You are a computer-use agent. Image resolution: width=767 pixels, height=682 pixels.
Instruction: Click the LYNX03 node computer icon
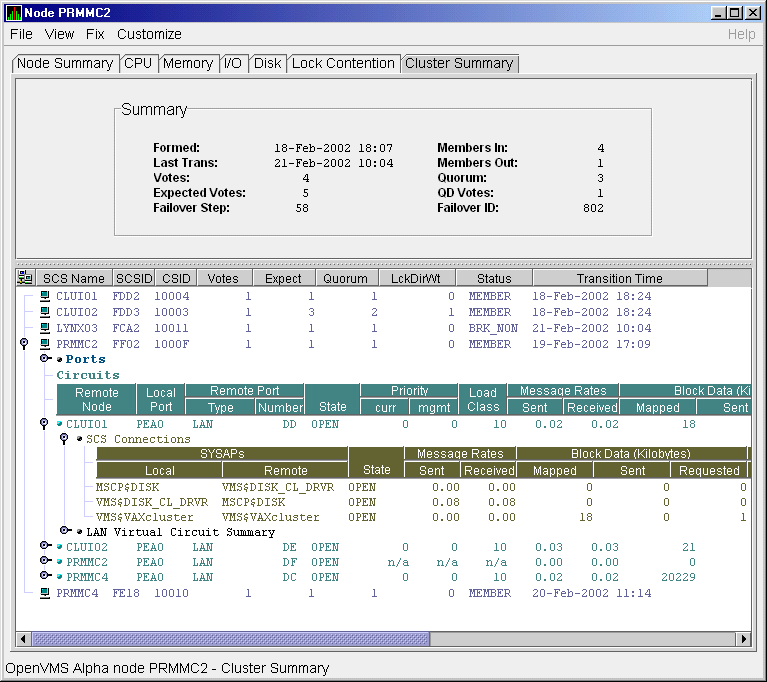click(x=44, y=328)
